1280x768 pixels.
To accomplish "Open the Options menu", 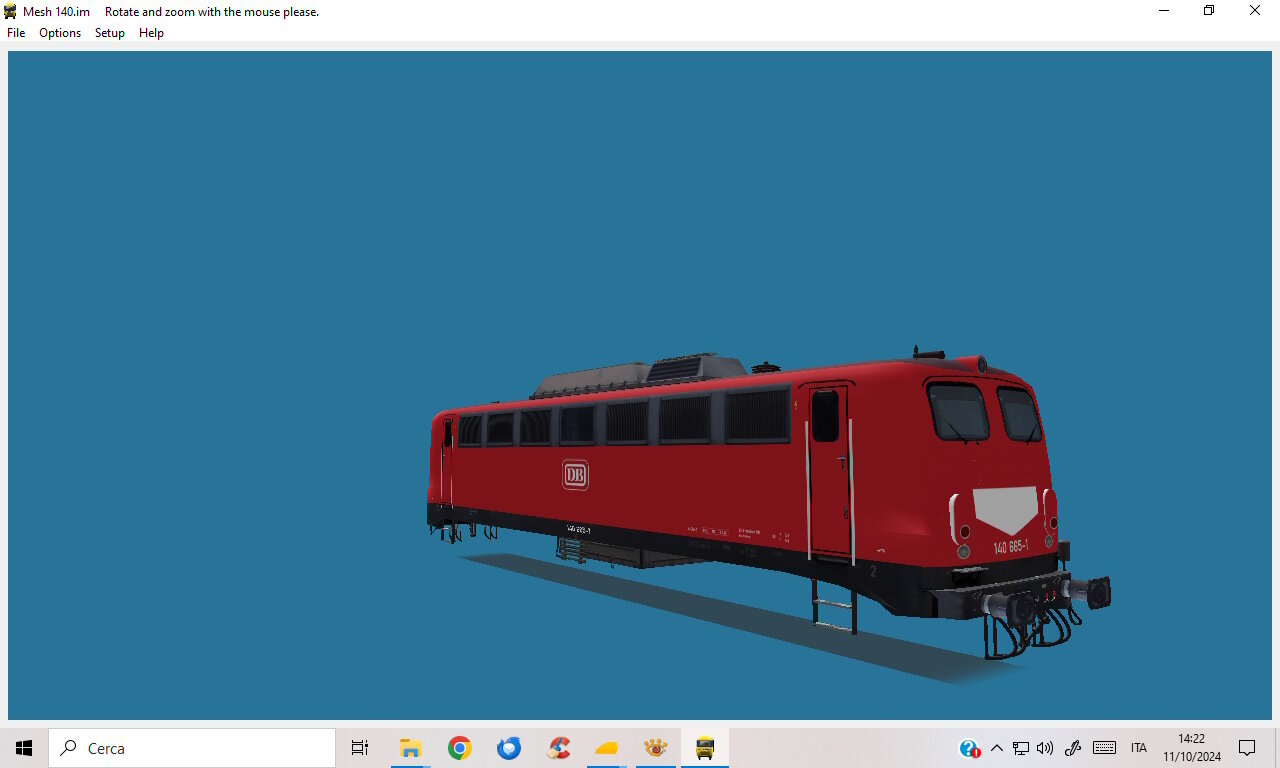I will [x=60, y=33].
